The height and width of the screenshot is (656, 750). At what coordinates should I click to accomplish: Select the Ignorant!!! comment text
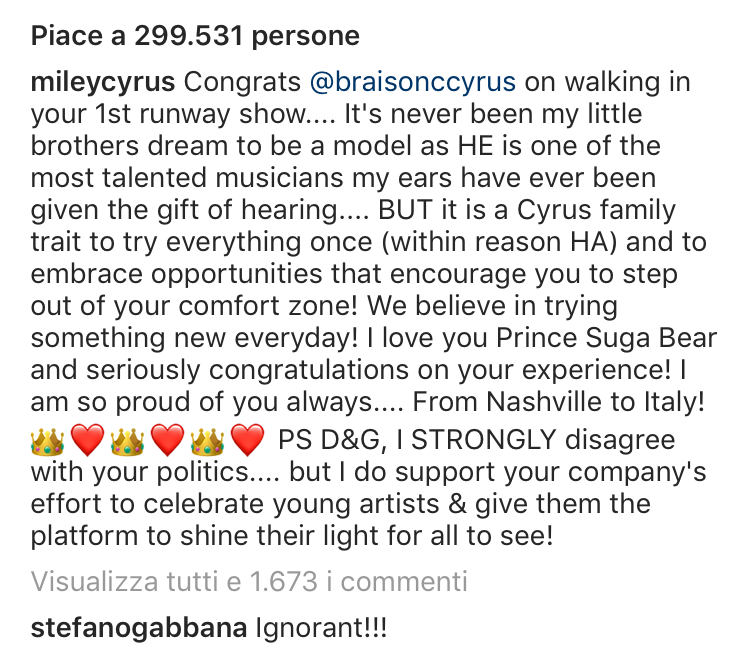click(x=321, y=628)
